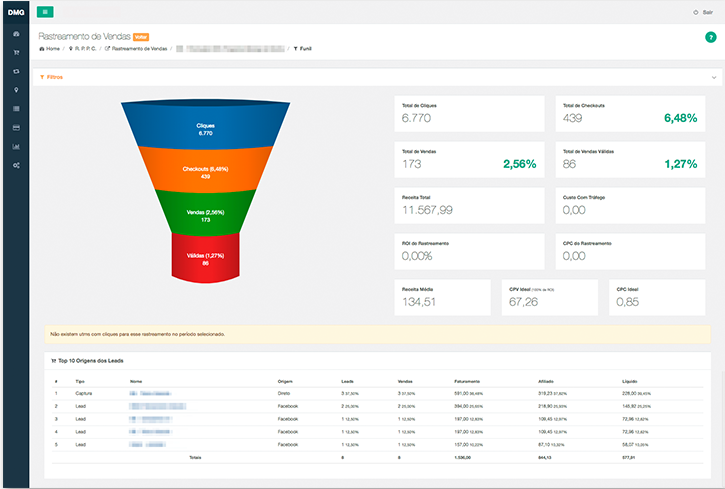Click the orange Checkouts funnel segment

pos(205,172)
